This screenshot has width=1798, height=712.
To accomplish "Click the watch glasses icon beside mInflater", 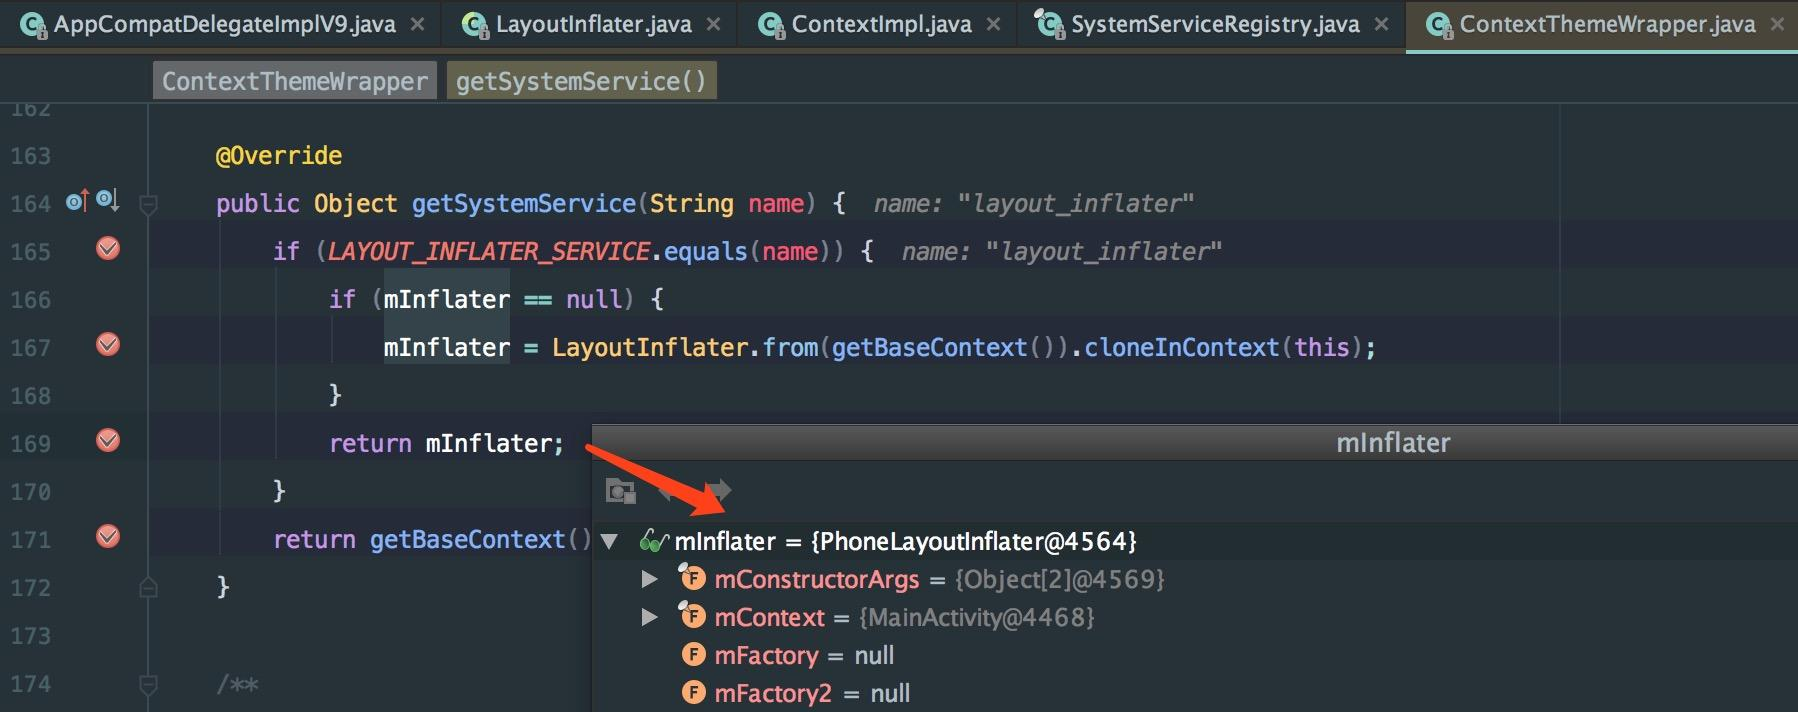I will point(653,542).
